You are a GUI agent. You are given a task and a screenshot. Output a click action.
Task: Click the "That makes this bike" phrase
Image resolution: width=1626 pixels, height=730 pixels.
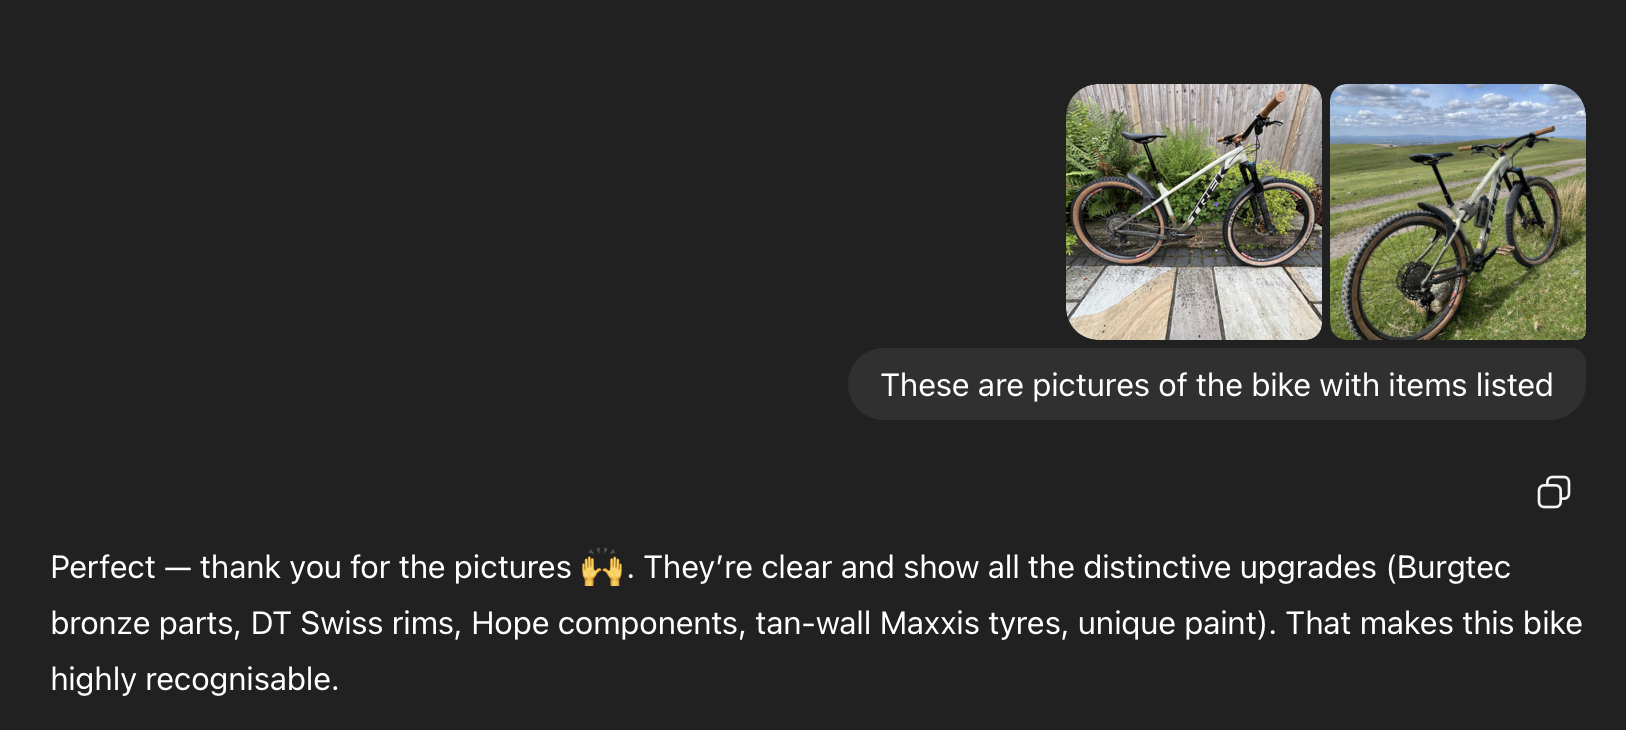pos(1433,624)
